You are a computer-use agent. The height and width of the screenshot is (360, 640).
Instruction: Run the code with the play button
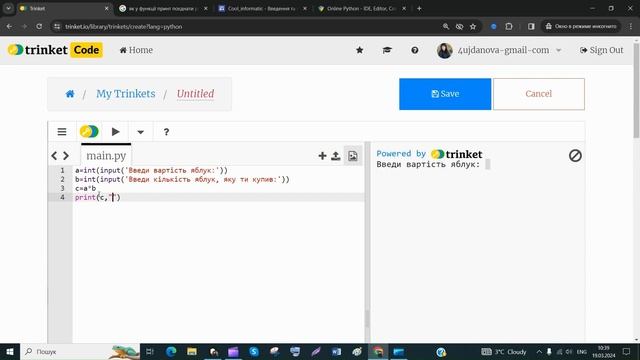pyautogui.click(x=116, y=131)
